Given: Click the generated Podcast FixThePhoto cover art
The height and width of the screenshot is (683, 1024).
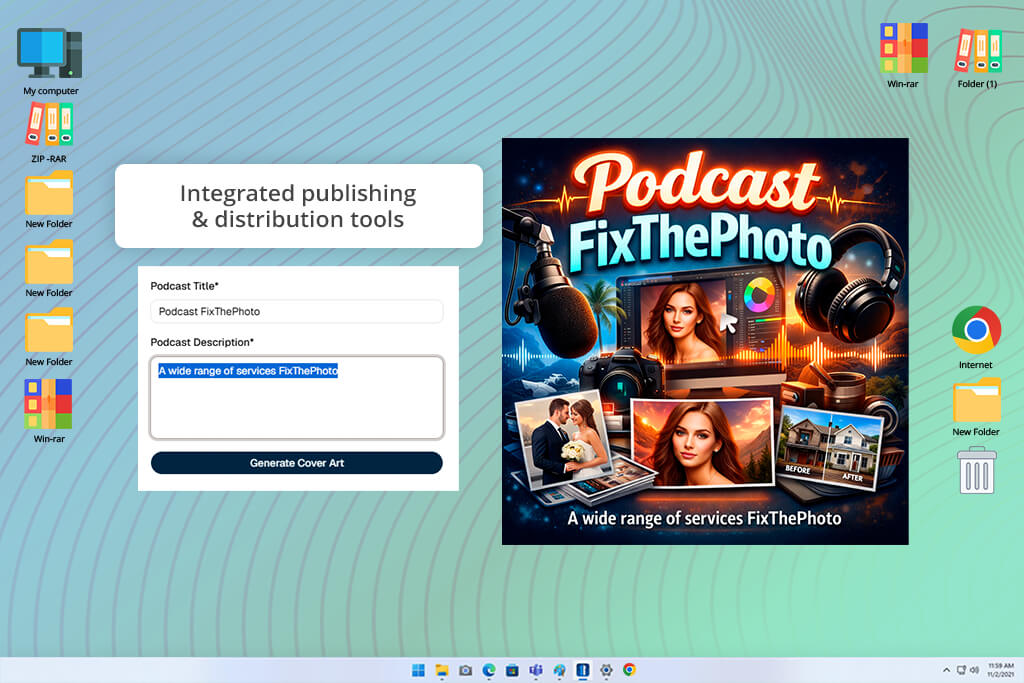Looking at the screenshot, I should [705, 341].
